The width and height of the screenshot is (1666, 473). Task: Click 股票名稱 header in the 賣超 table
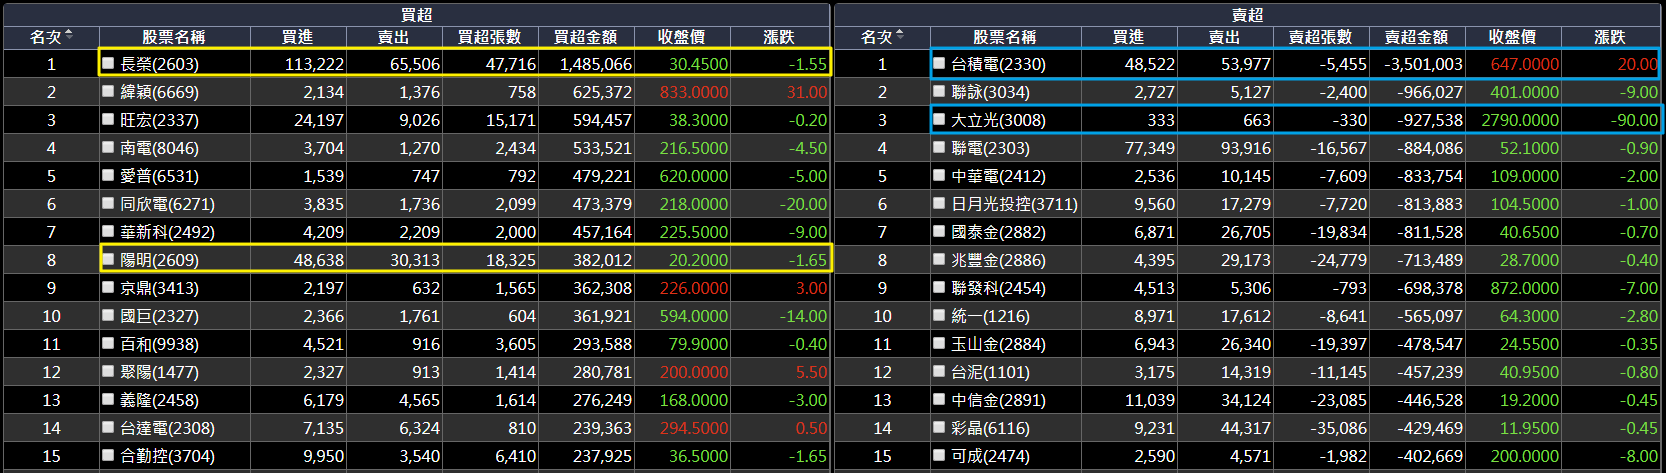coord(1005,37)
